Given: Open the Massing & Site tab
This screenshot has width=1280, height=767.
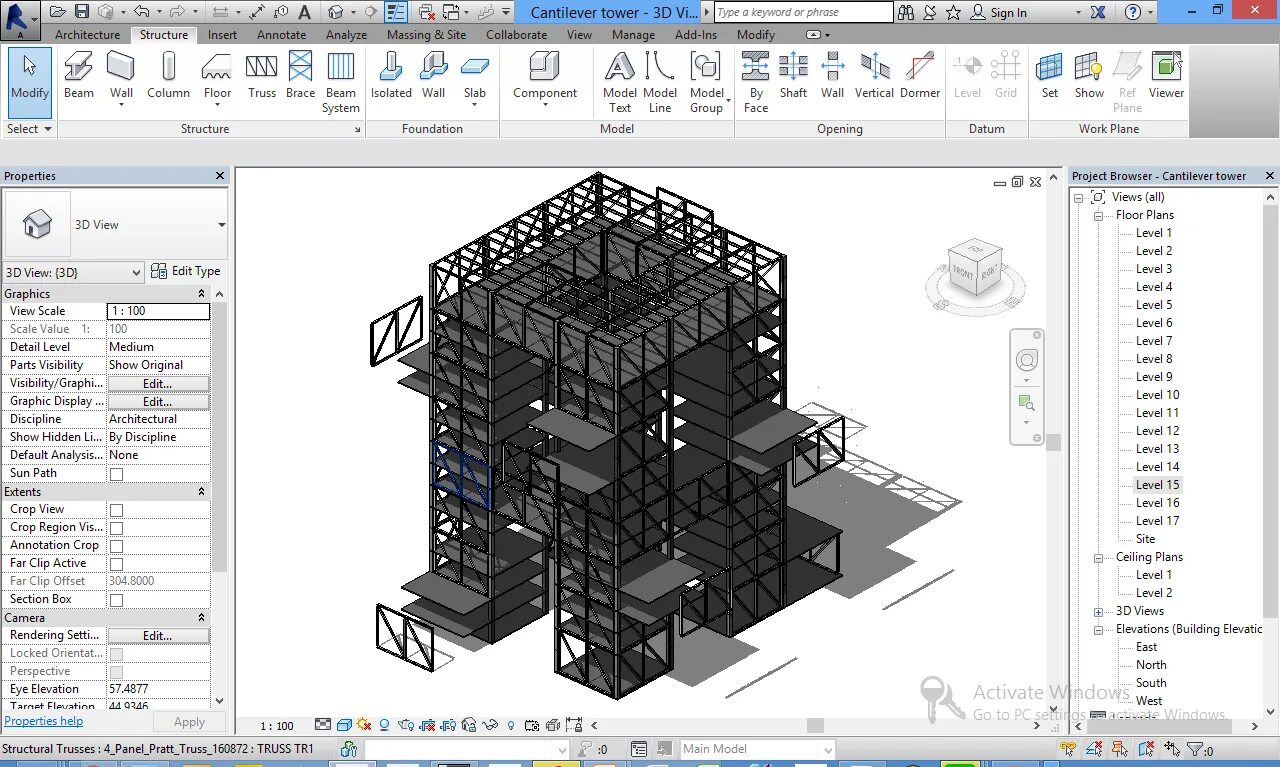Looking at the screenshot, I should (426, 33).
